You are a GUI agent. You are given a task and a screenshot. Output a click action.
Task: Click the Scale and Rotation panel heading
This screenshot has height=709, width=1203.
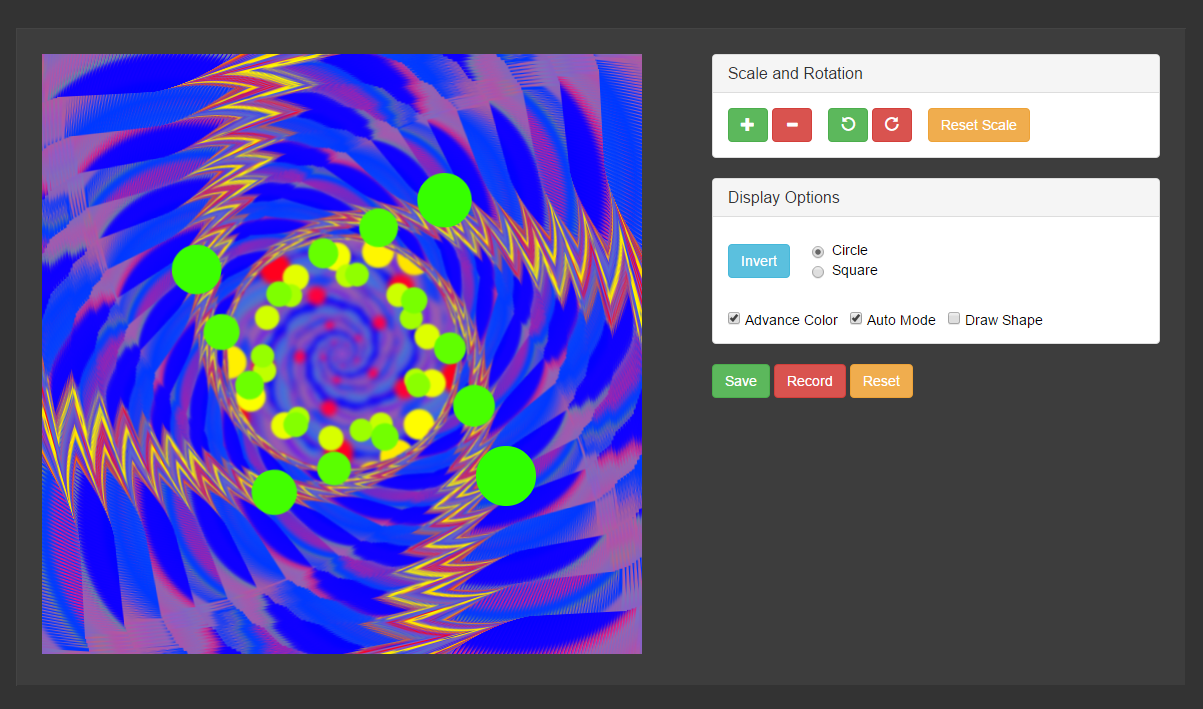click(936, 74)
